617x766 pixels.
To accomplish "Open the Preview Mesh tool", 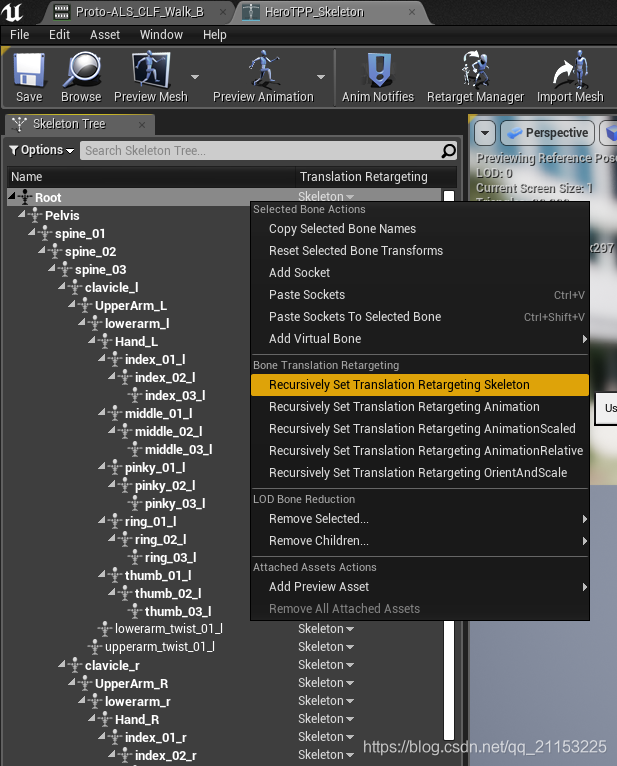I will [x=150, y=76].
